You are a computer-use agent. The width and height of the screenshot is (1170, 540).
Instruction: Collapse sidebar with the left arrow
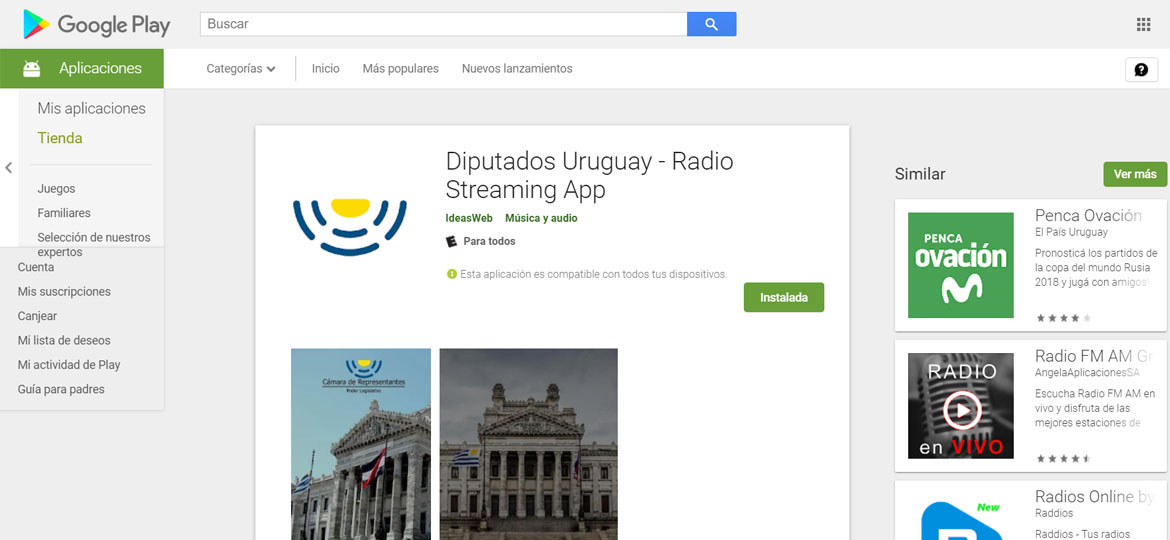(9, 168)
